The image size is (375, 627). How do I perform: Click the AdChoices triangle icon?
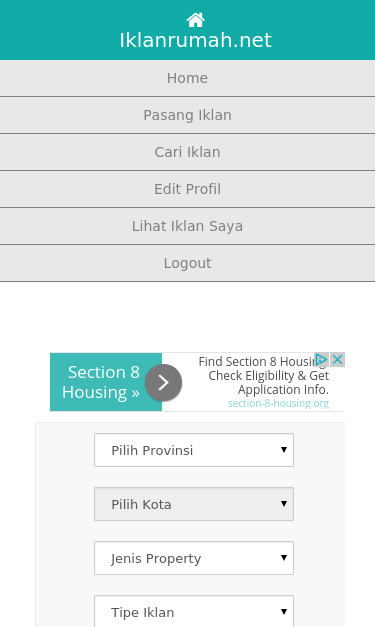[321, 359]
